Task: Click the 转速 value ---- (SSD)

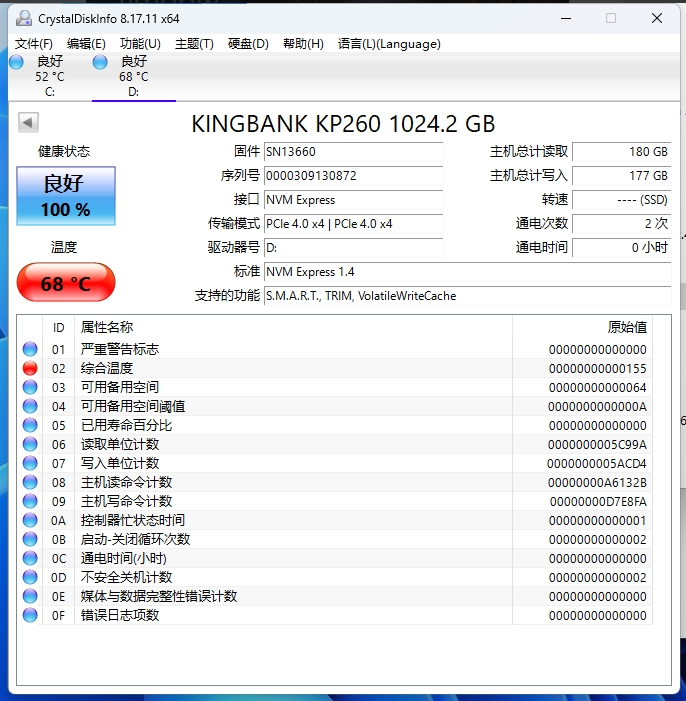Action: [622, 200]
